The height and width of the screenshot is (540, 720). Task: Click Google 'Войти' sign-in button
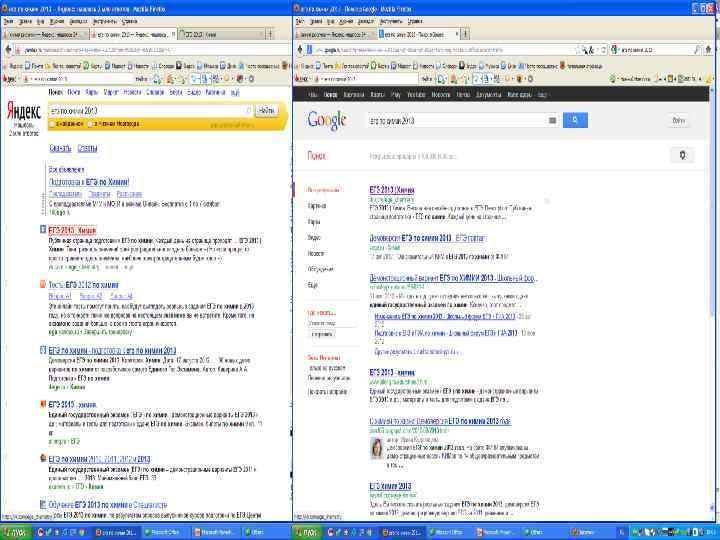click(678, 120)
